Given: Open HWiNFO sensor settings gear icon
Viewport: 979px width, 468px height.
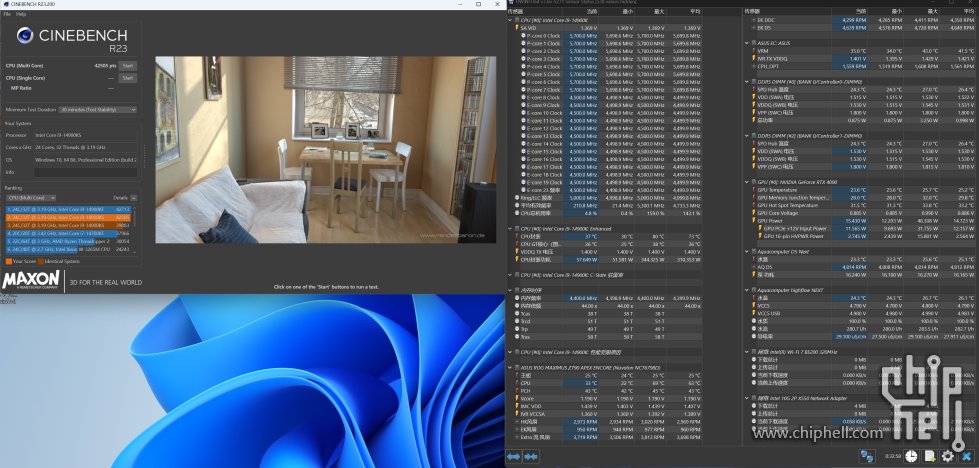Looking at the screenshot, I should point(948,456).
